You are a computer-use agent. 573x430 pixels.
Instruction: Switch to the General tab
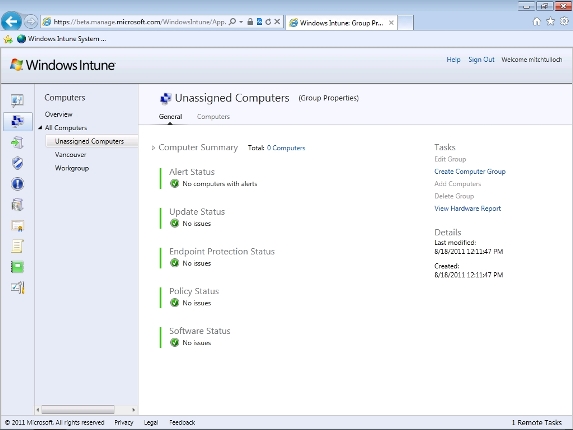[x=170, y=117]
